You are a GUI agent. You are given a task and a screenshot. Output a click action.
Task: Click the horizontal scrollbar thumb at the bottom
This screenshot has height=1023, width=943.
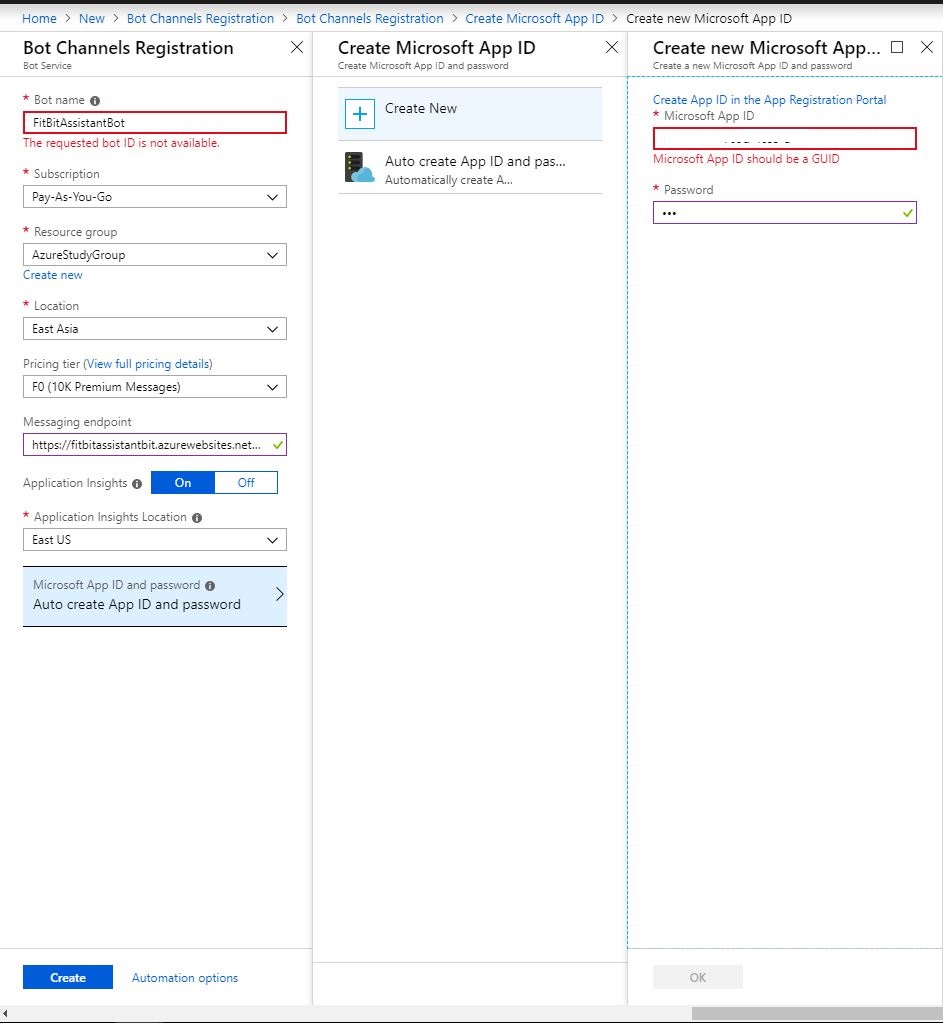pos(817,1014)
